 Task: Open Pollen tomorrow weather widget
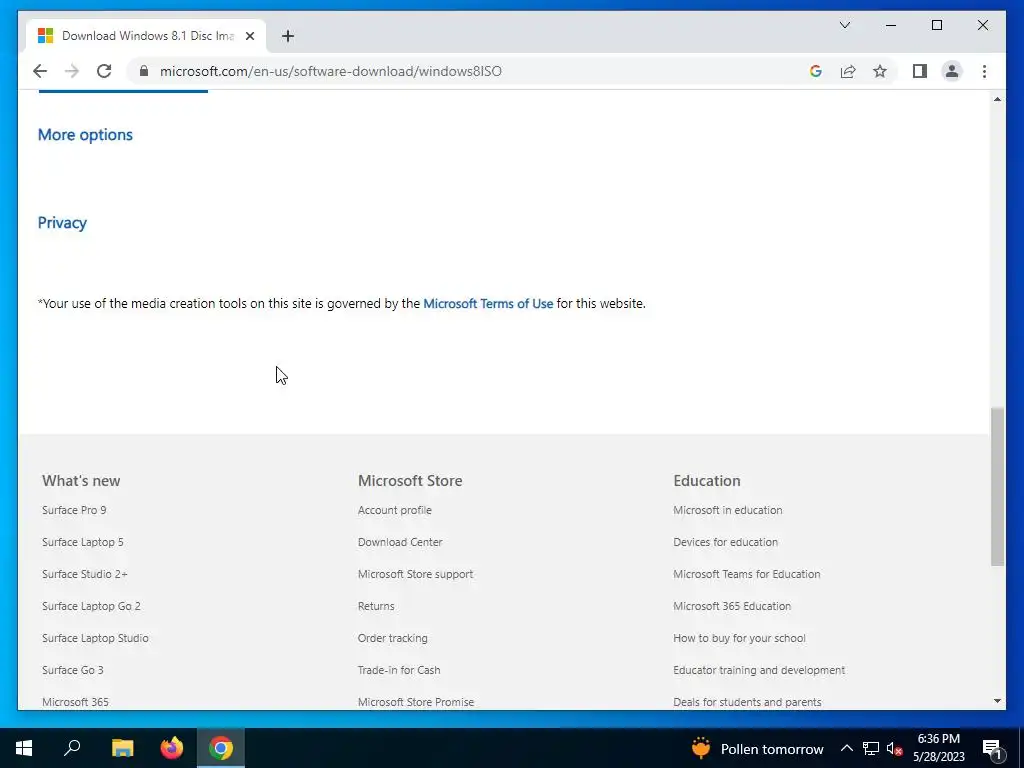click(x=758, y=748)
